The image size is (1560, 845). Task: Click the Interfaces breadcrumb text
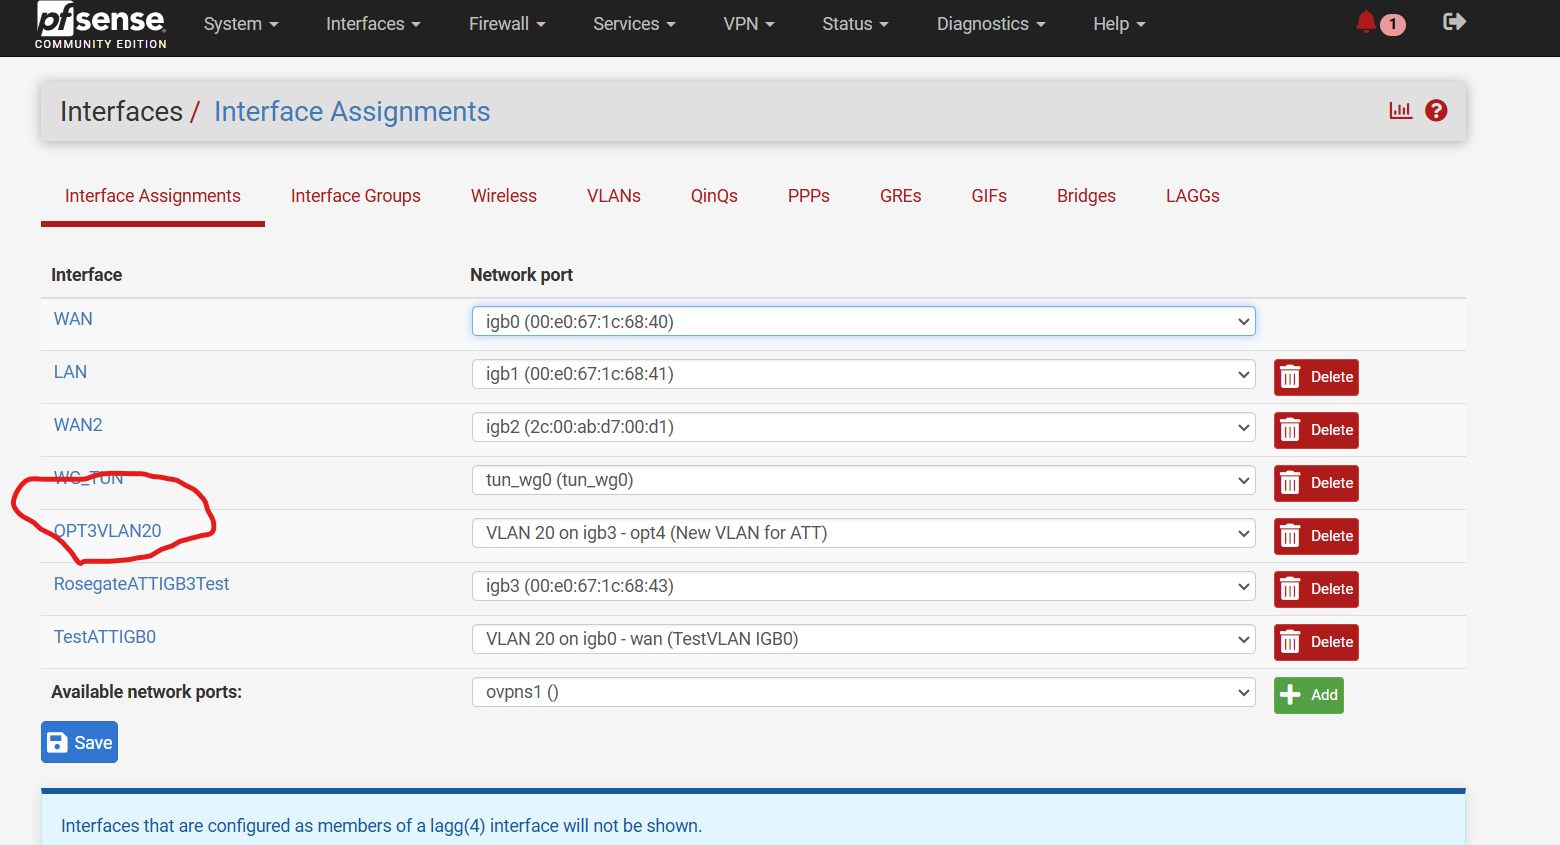121,111
